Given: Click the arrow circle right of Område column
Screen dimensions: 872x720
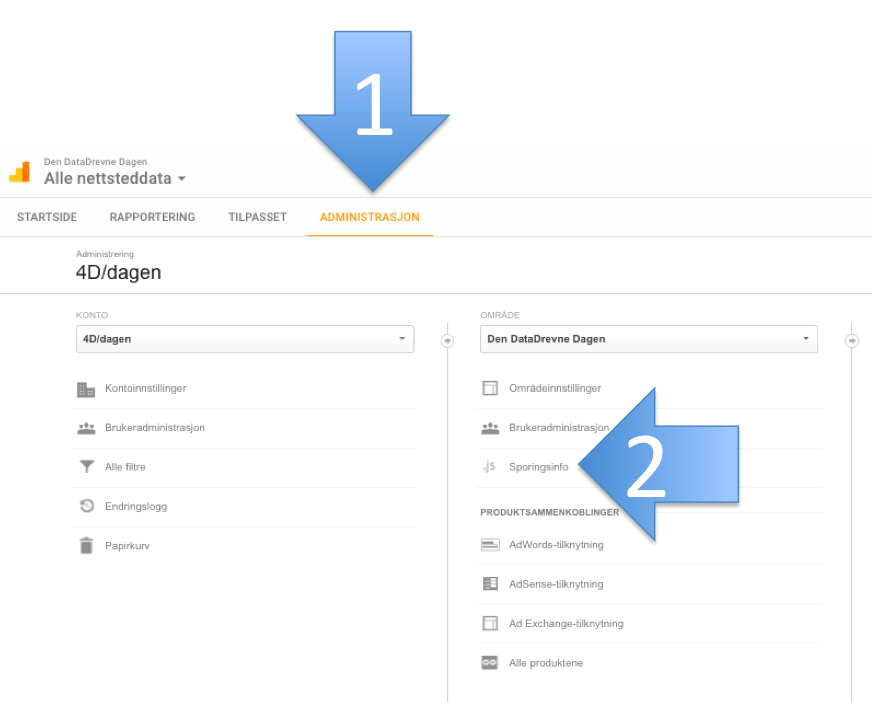Looking at the screenshot, I should (851, 340).
